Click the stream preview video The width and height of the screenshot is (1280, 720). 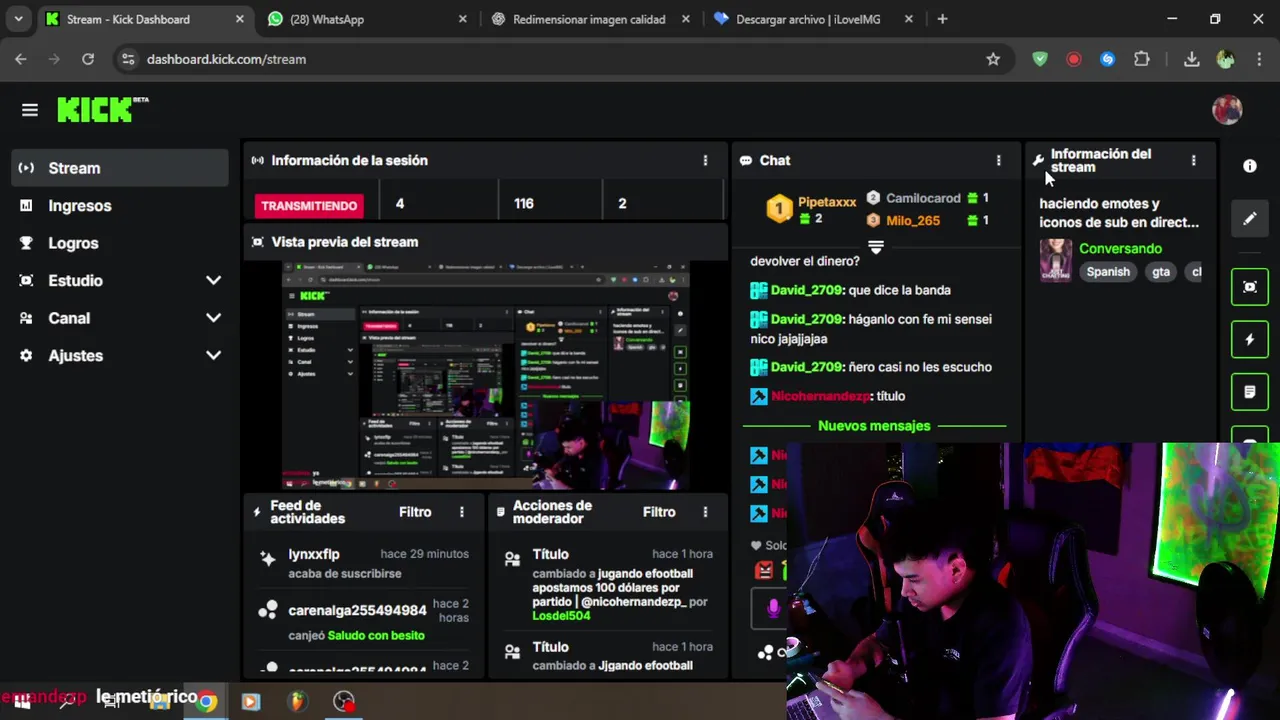point(486,376)
